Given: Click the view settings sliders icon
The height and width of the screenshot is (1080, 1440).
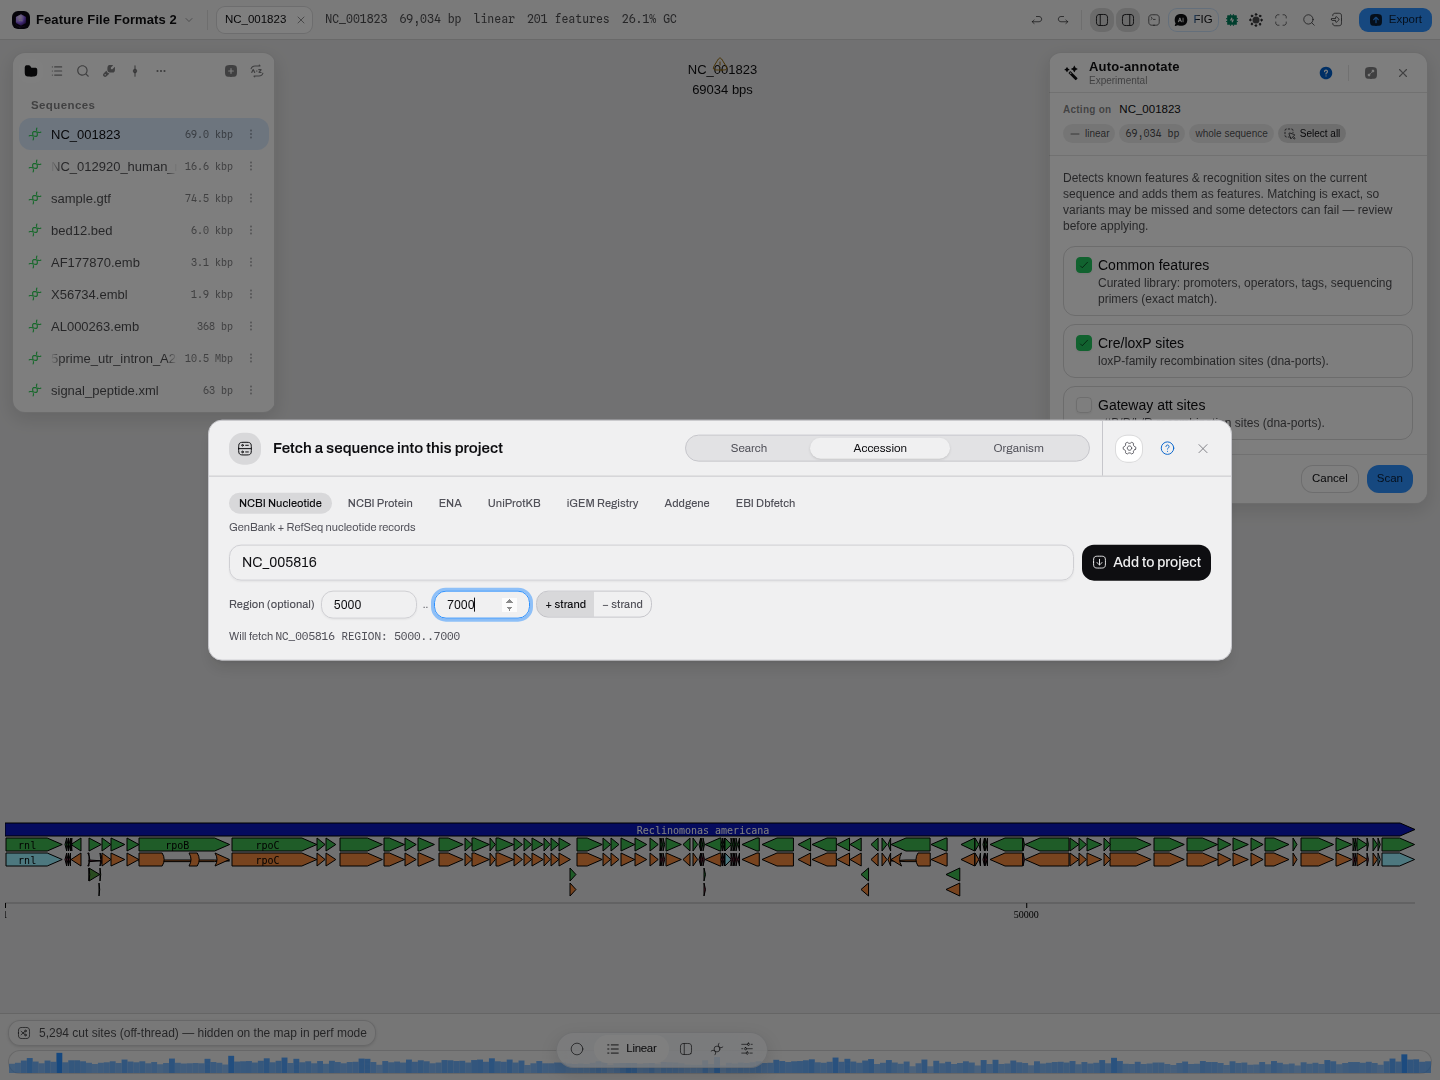Looking at the screenshot, I should point(747,1049).
